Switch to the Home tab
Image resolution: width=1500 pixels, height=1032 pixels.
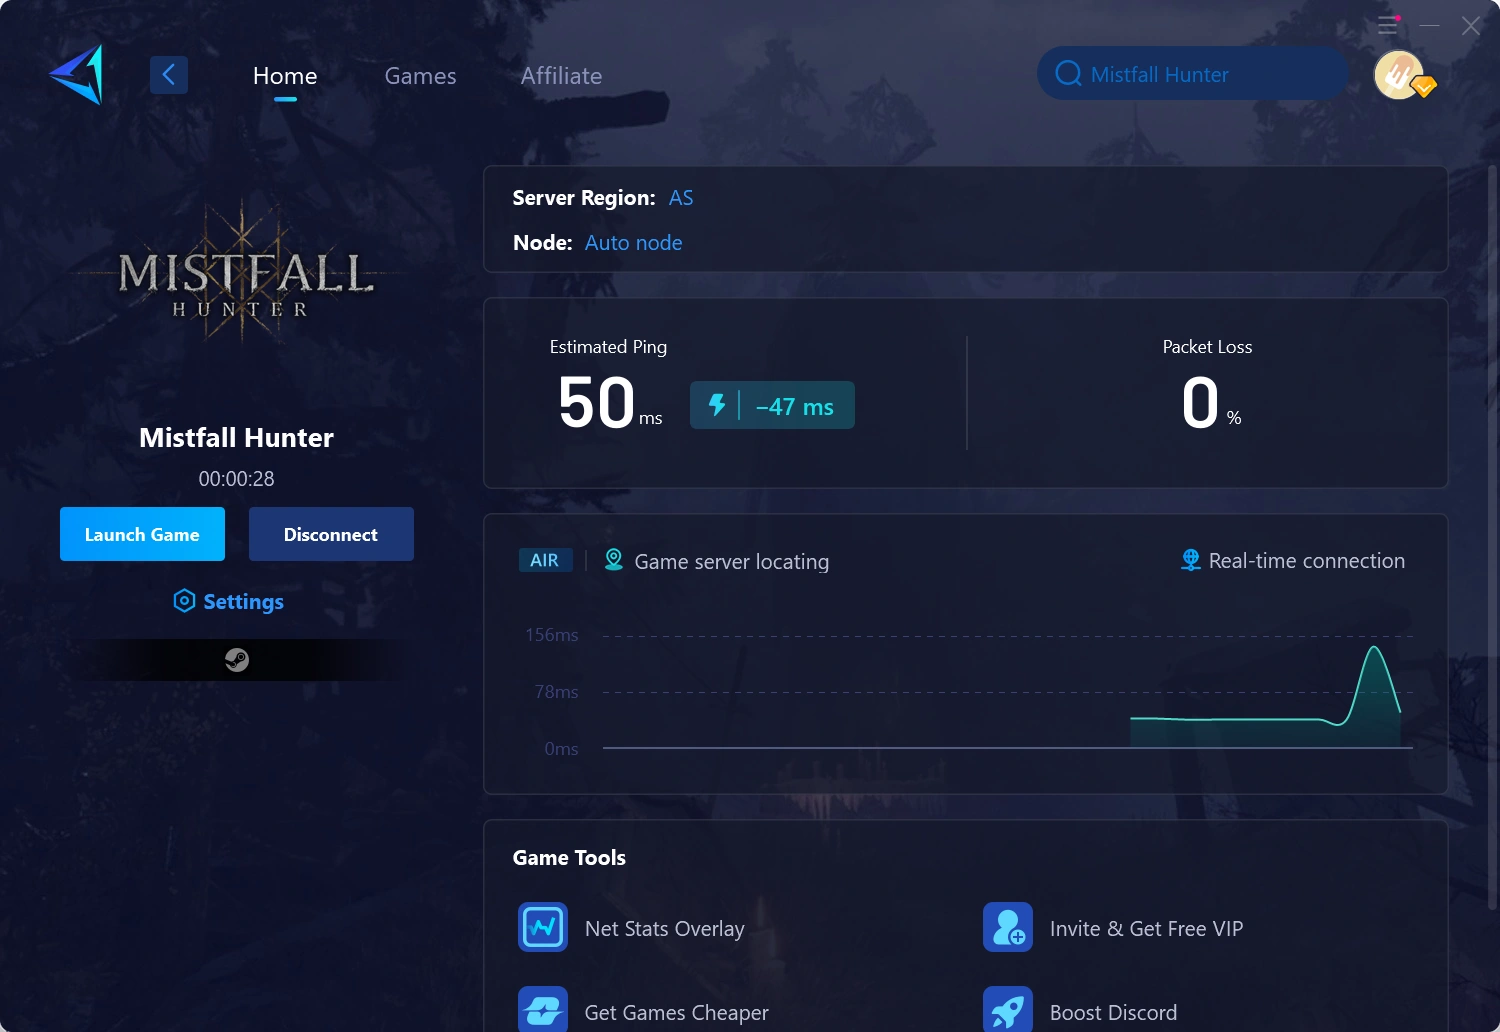[x=285, y=76]
